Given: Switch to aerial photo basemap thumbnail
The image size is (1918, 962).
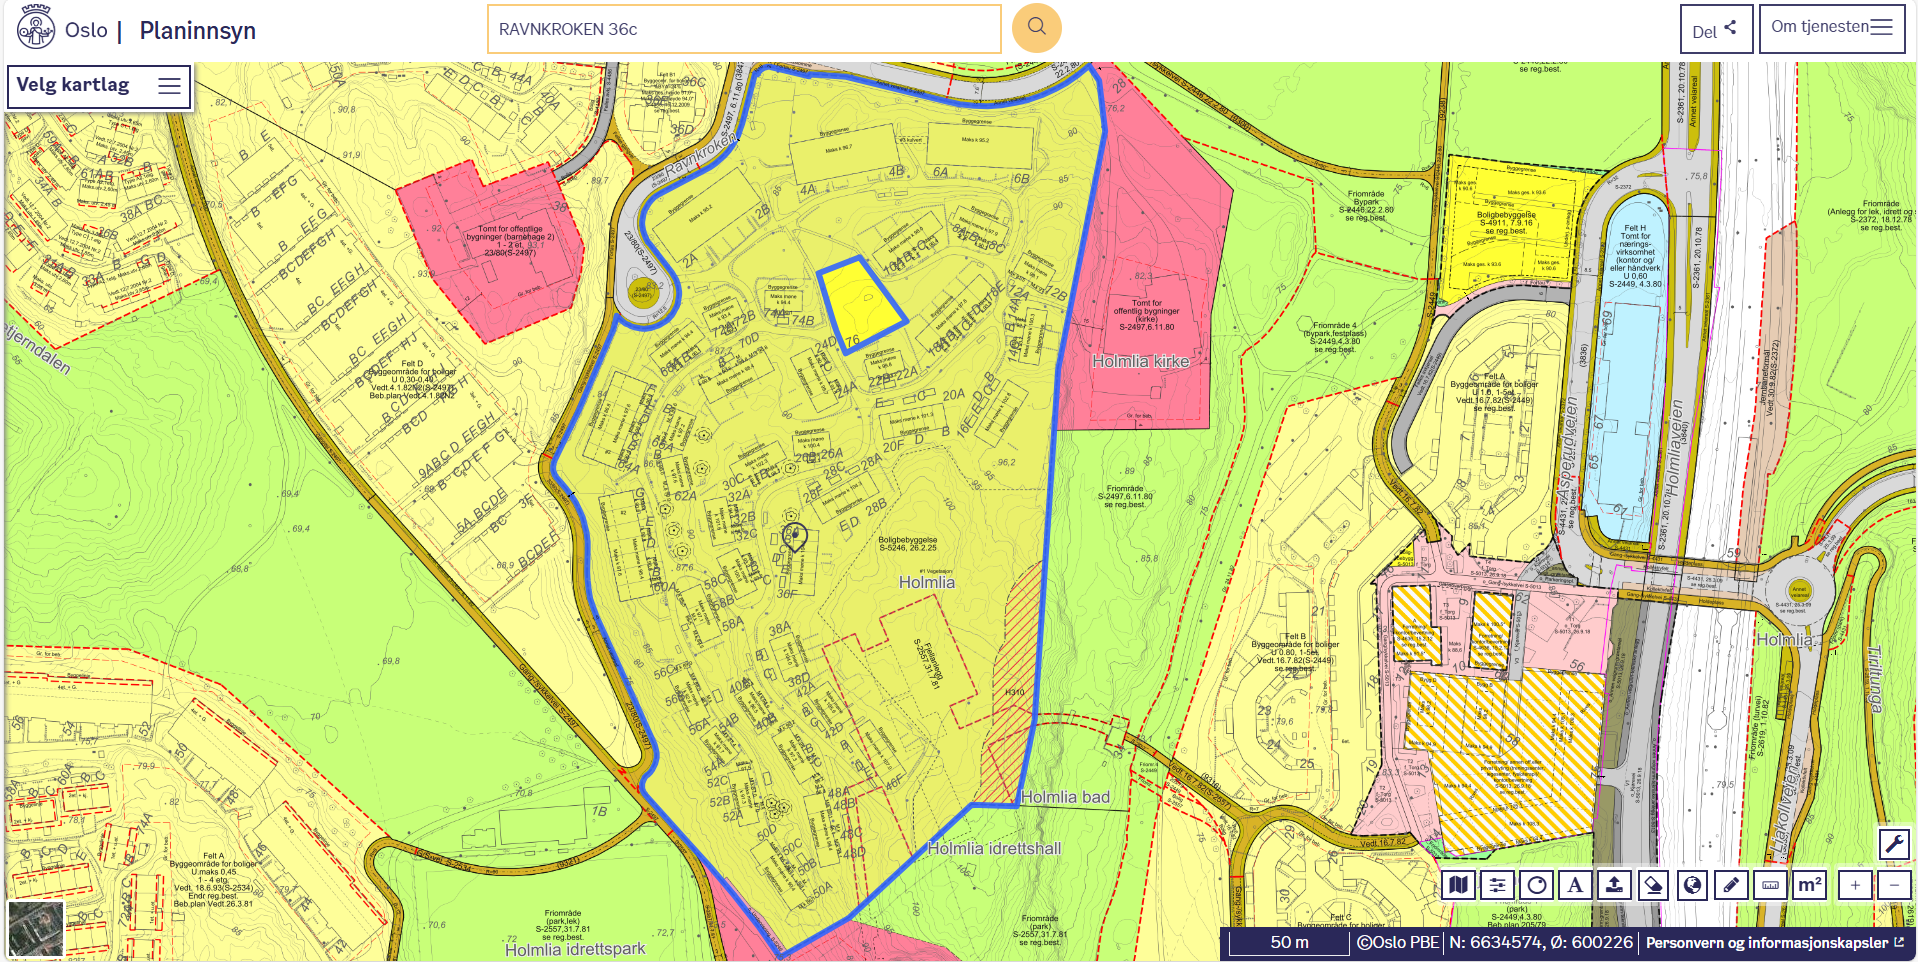Looking at the screenshot, I should pos(36,928).
